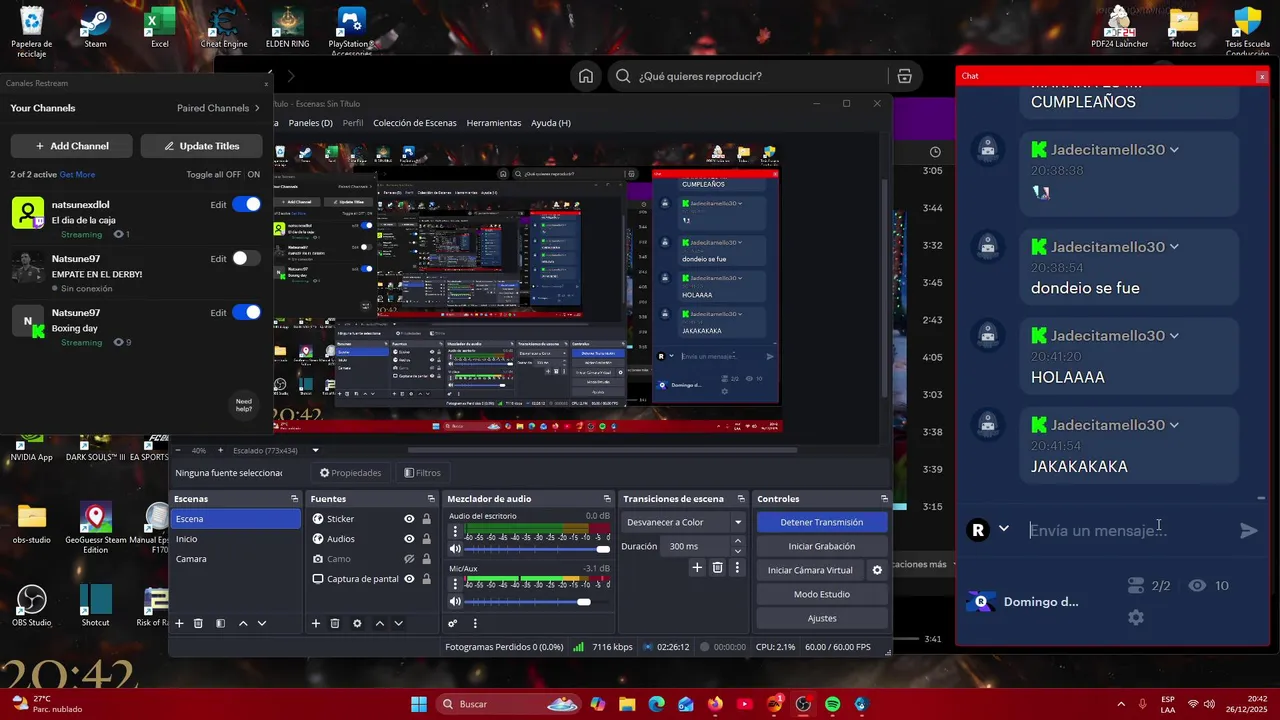Toggle Natsune97 Boxing day channel switch
Viewport: 1280px width, 720px height.
click(246, 312)
